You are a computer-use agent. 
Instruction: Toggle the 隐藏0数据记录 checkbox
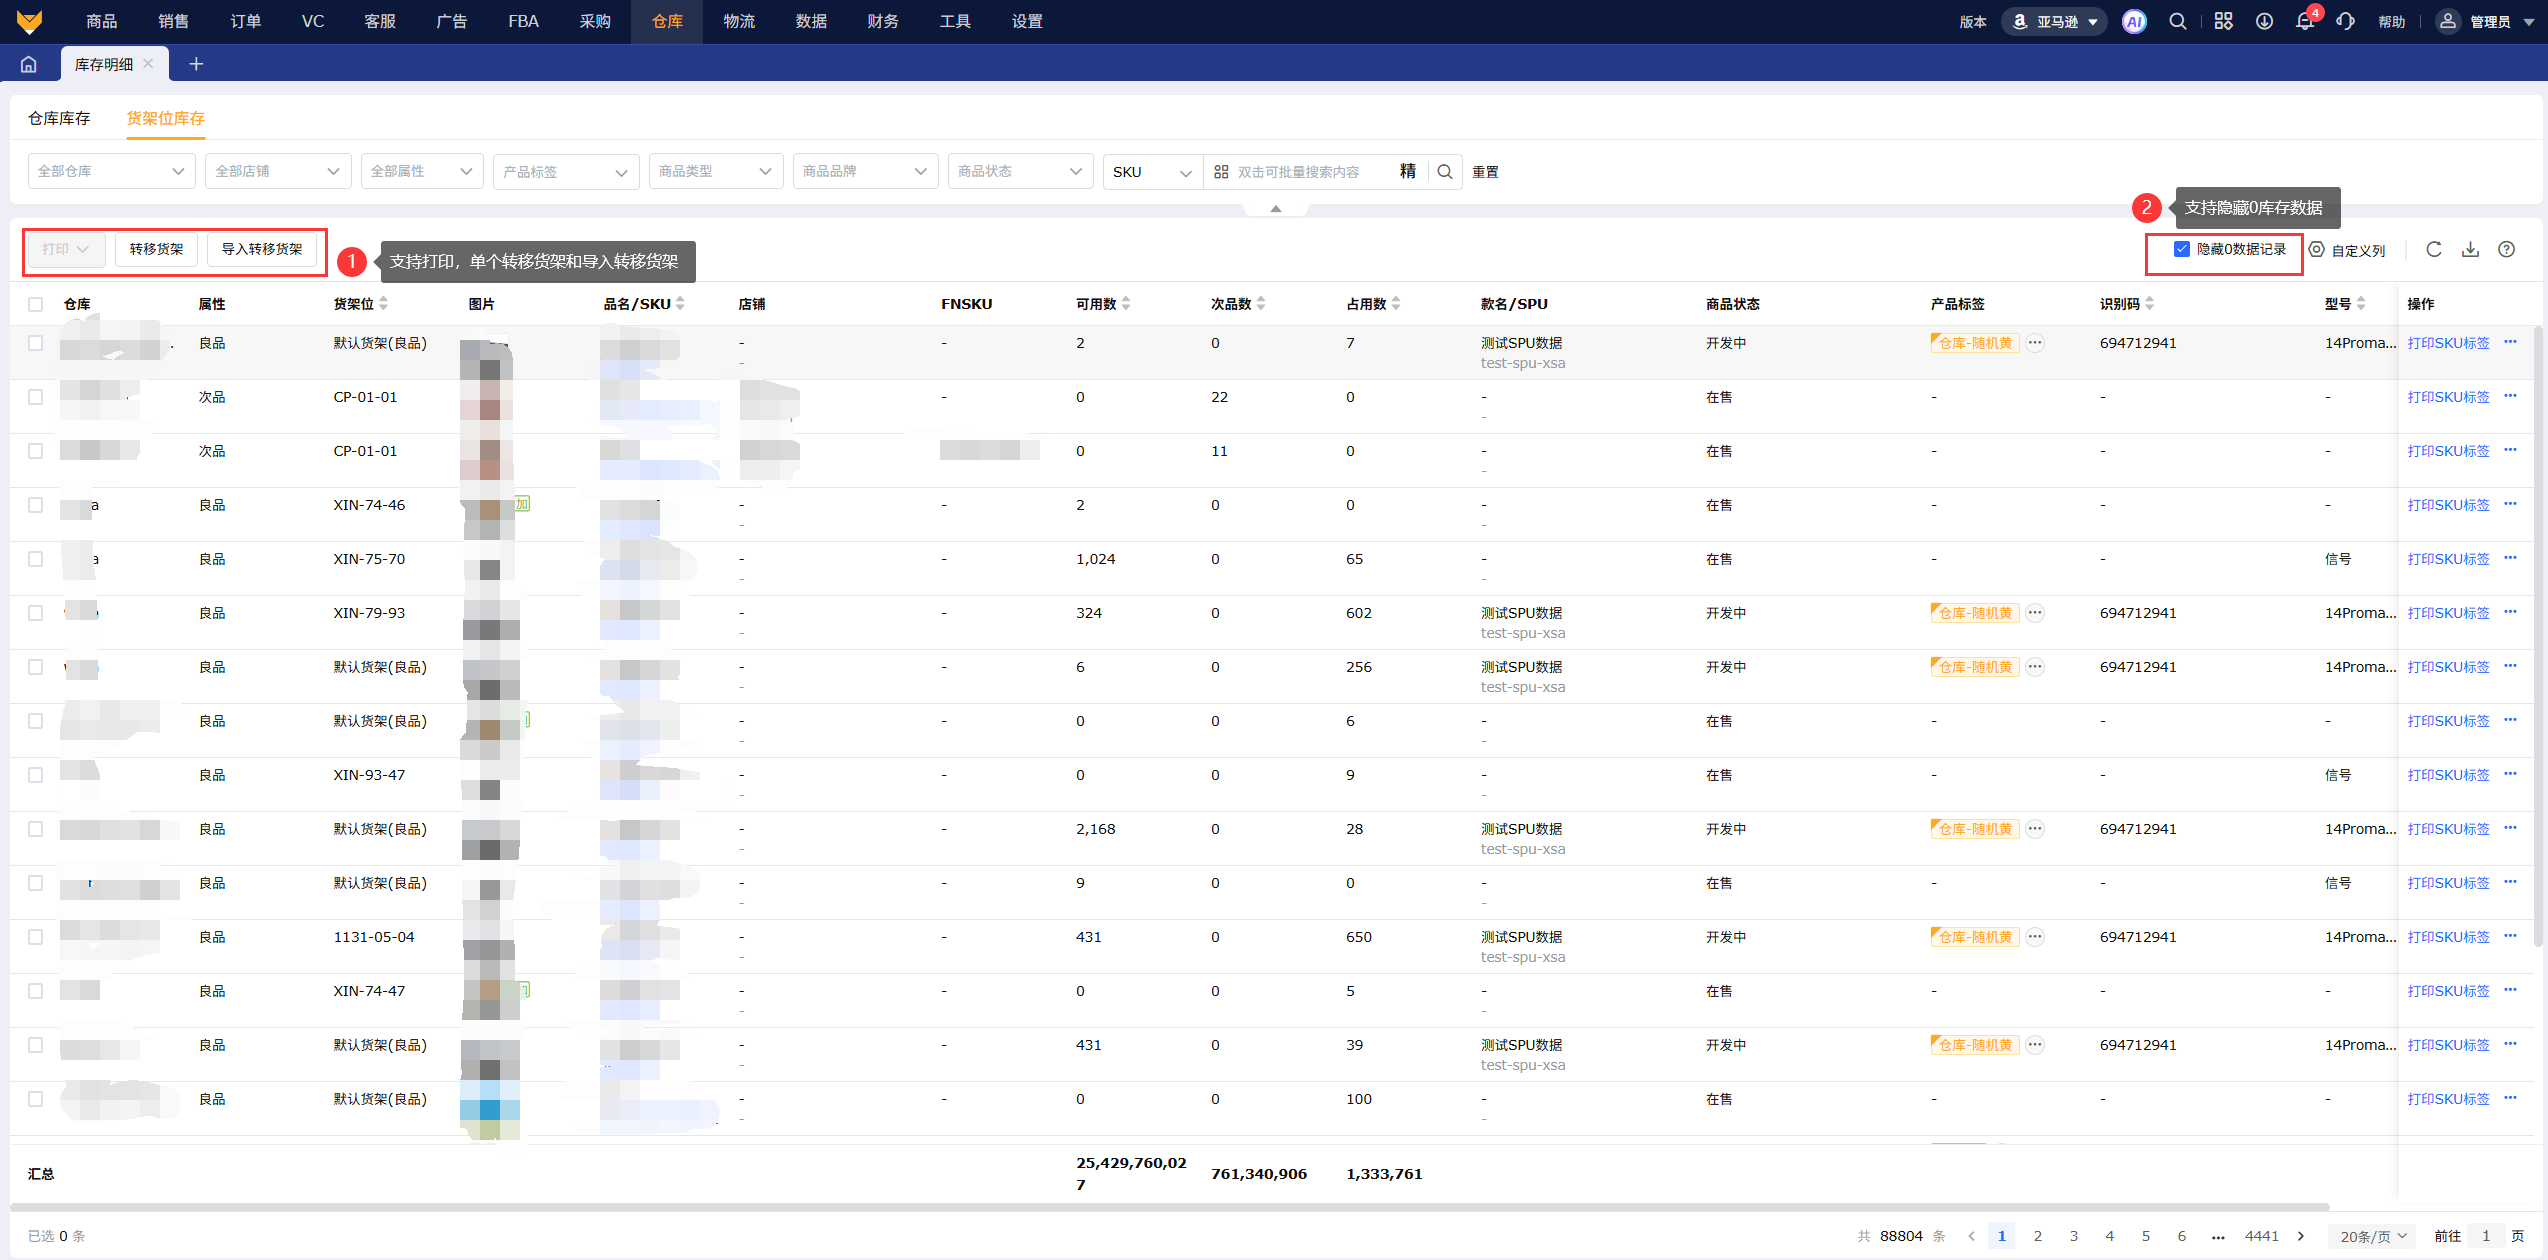[2182, 249]
